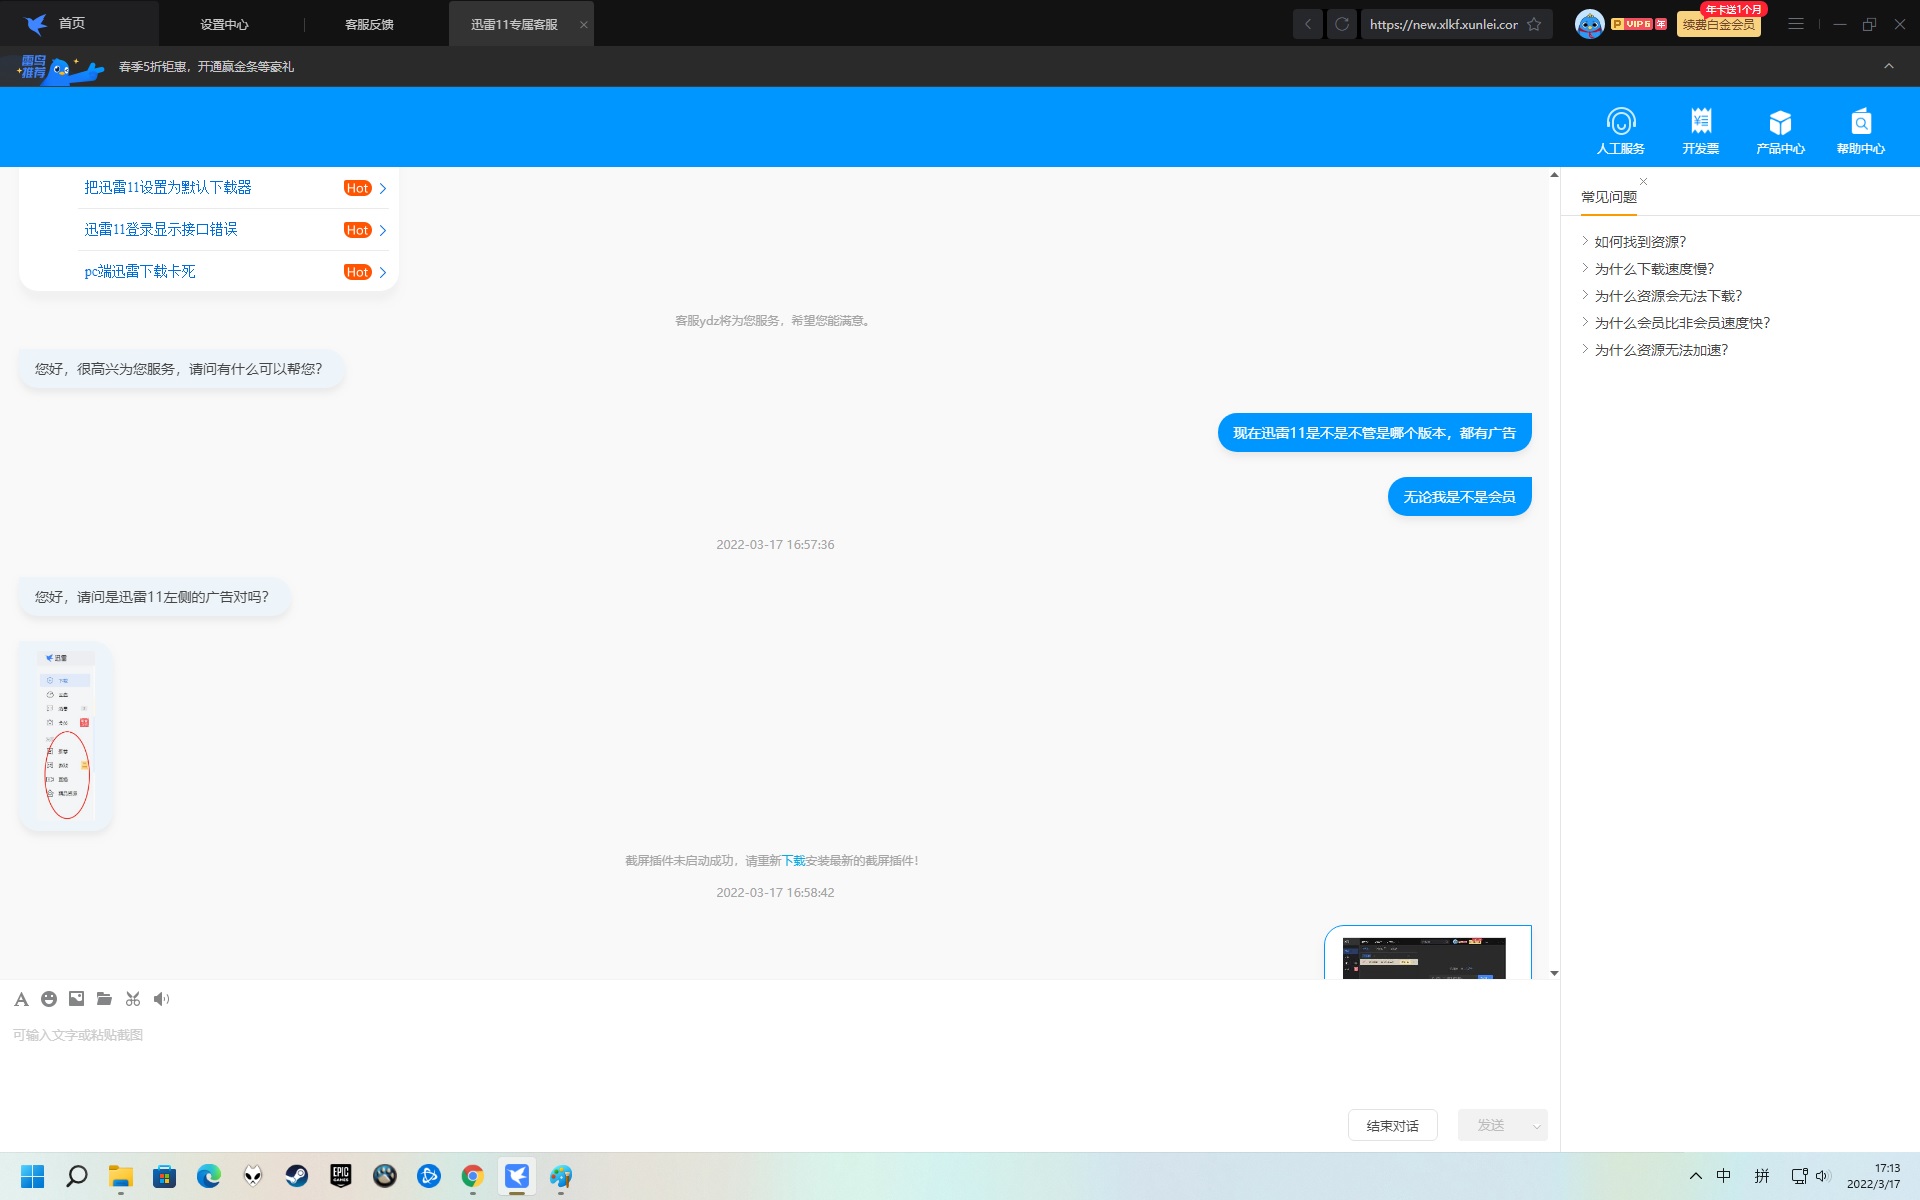The width and height of the screenshot is (1920, 1200).
Task: Click the scissors screenshot icon
Action: pyautogui.click(x=133, y=999)
